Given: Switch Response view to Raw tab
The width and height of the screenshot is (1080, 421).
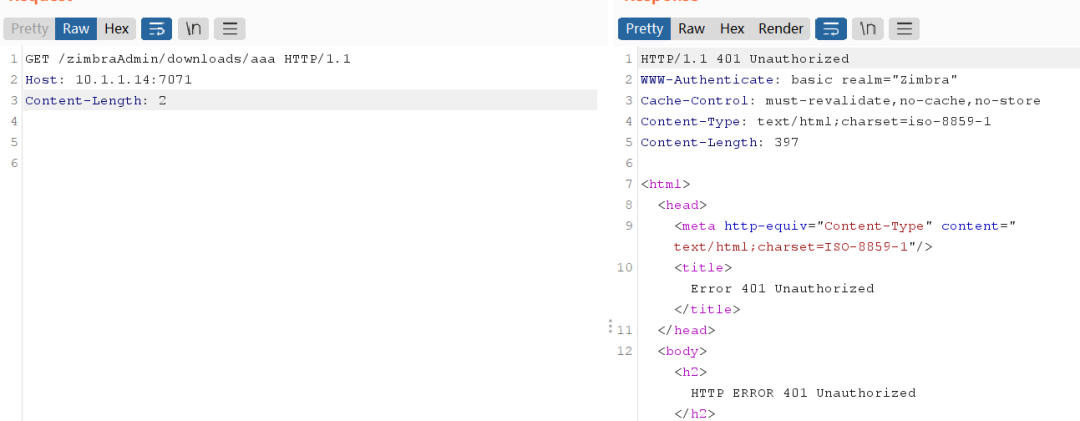Looking at the screenshot, I should tap(692, 29).
